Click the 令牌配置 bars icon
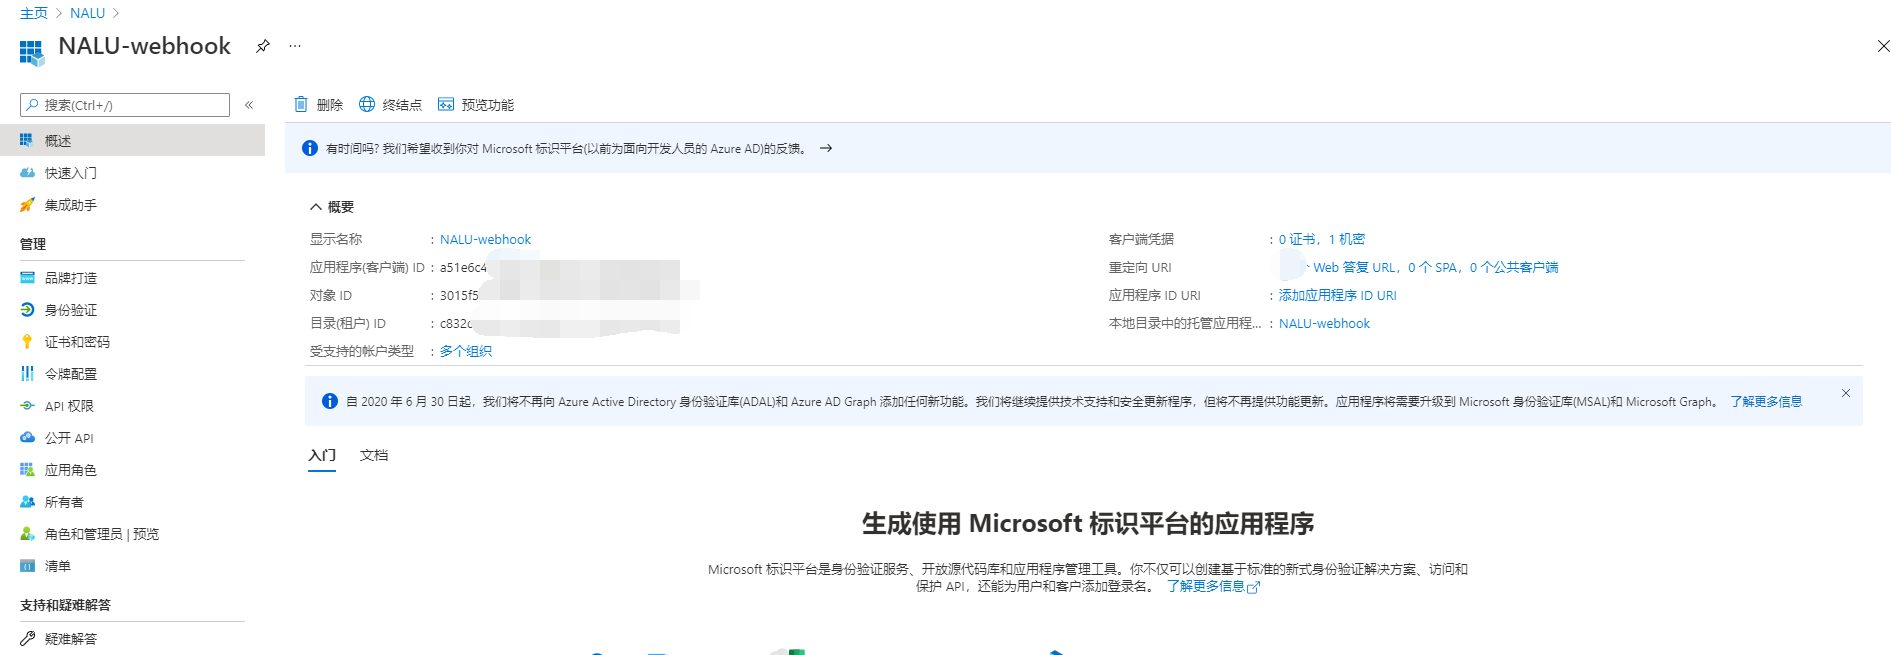 tap(27, 373)
